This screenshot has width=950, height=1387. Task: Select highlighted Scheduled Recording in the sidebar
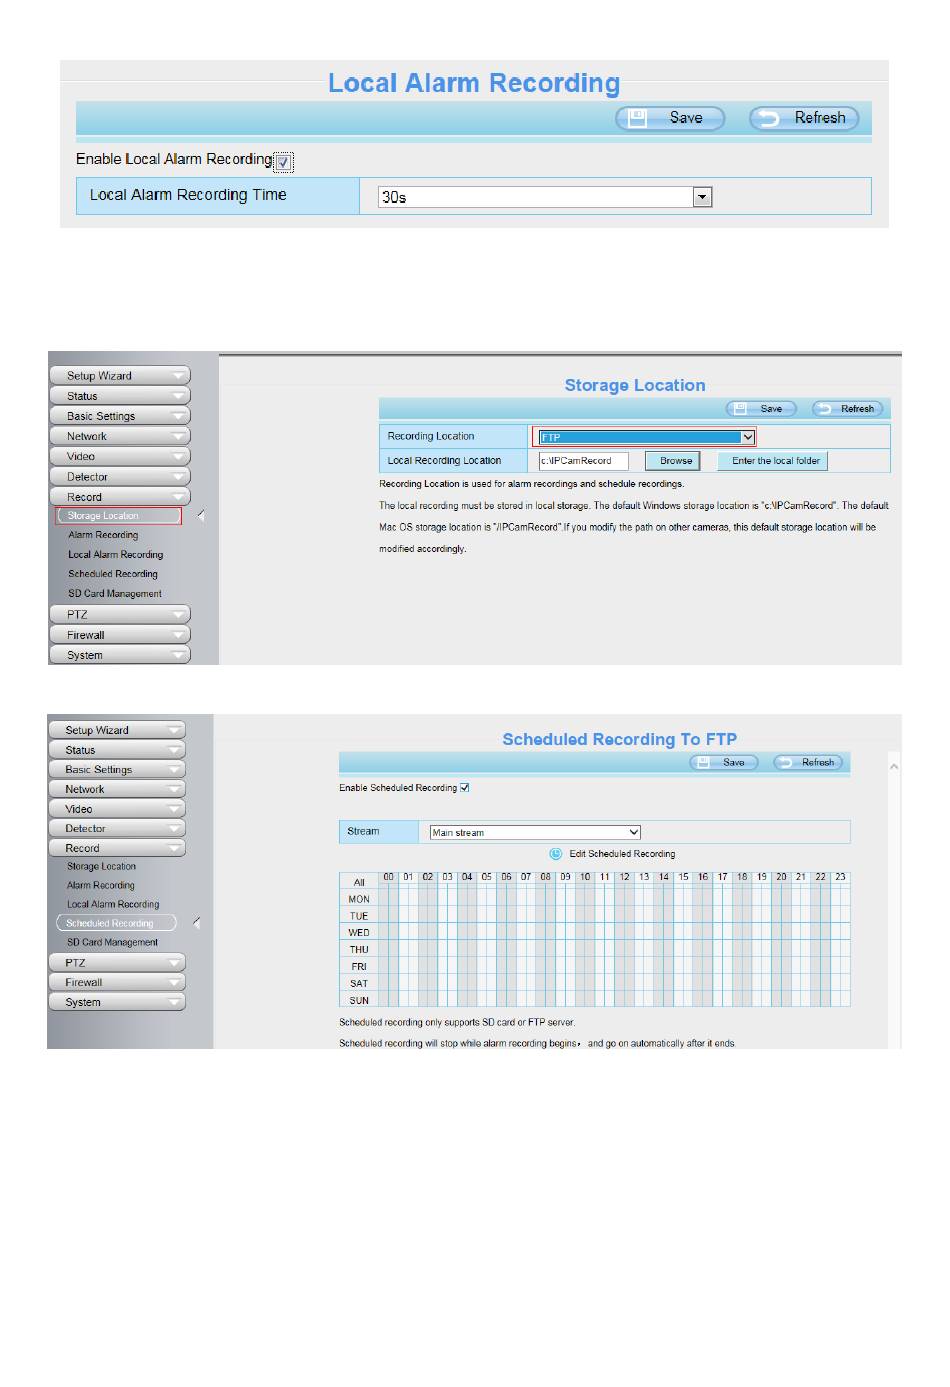click(x=116, y=924)
